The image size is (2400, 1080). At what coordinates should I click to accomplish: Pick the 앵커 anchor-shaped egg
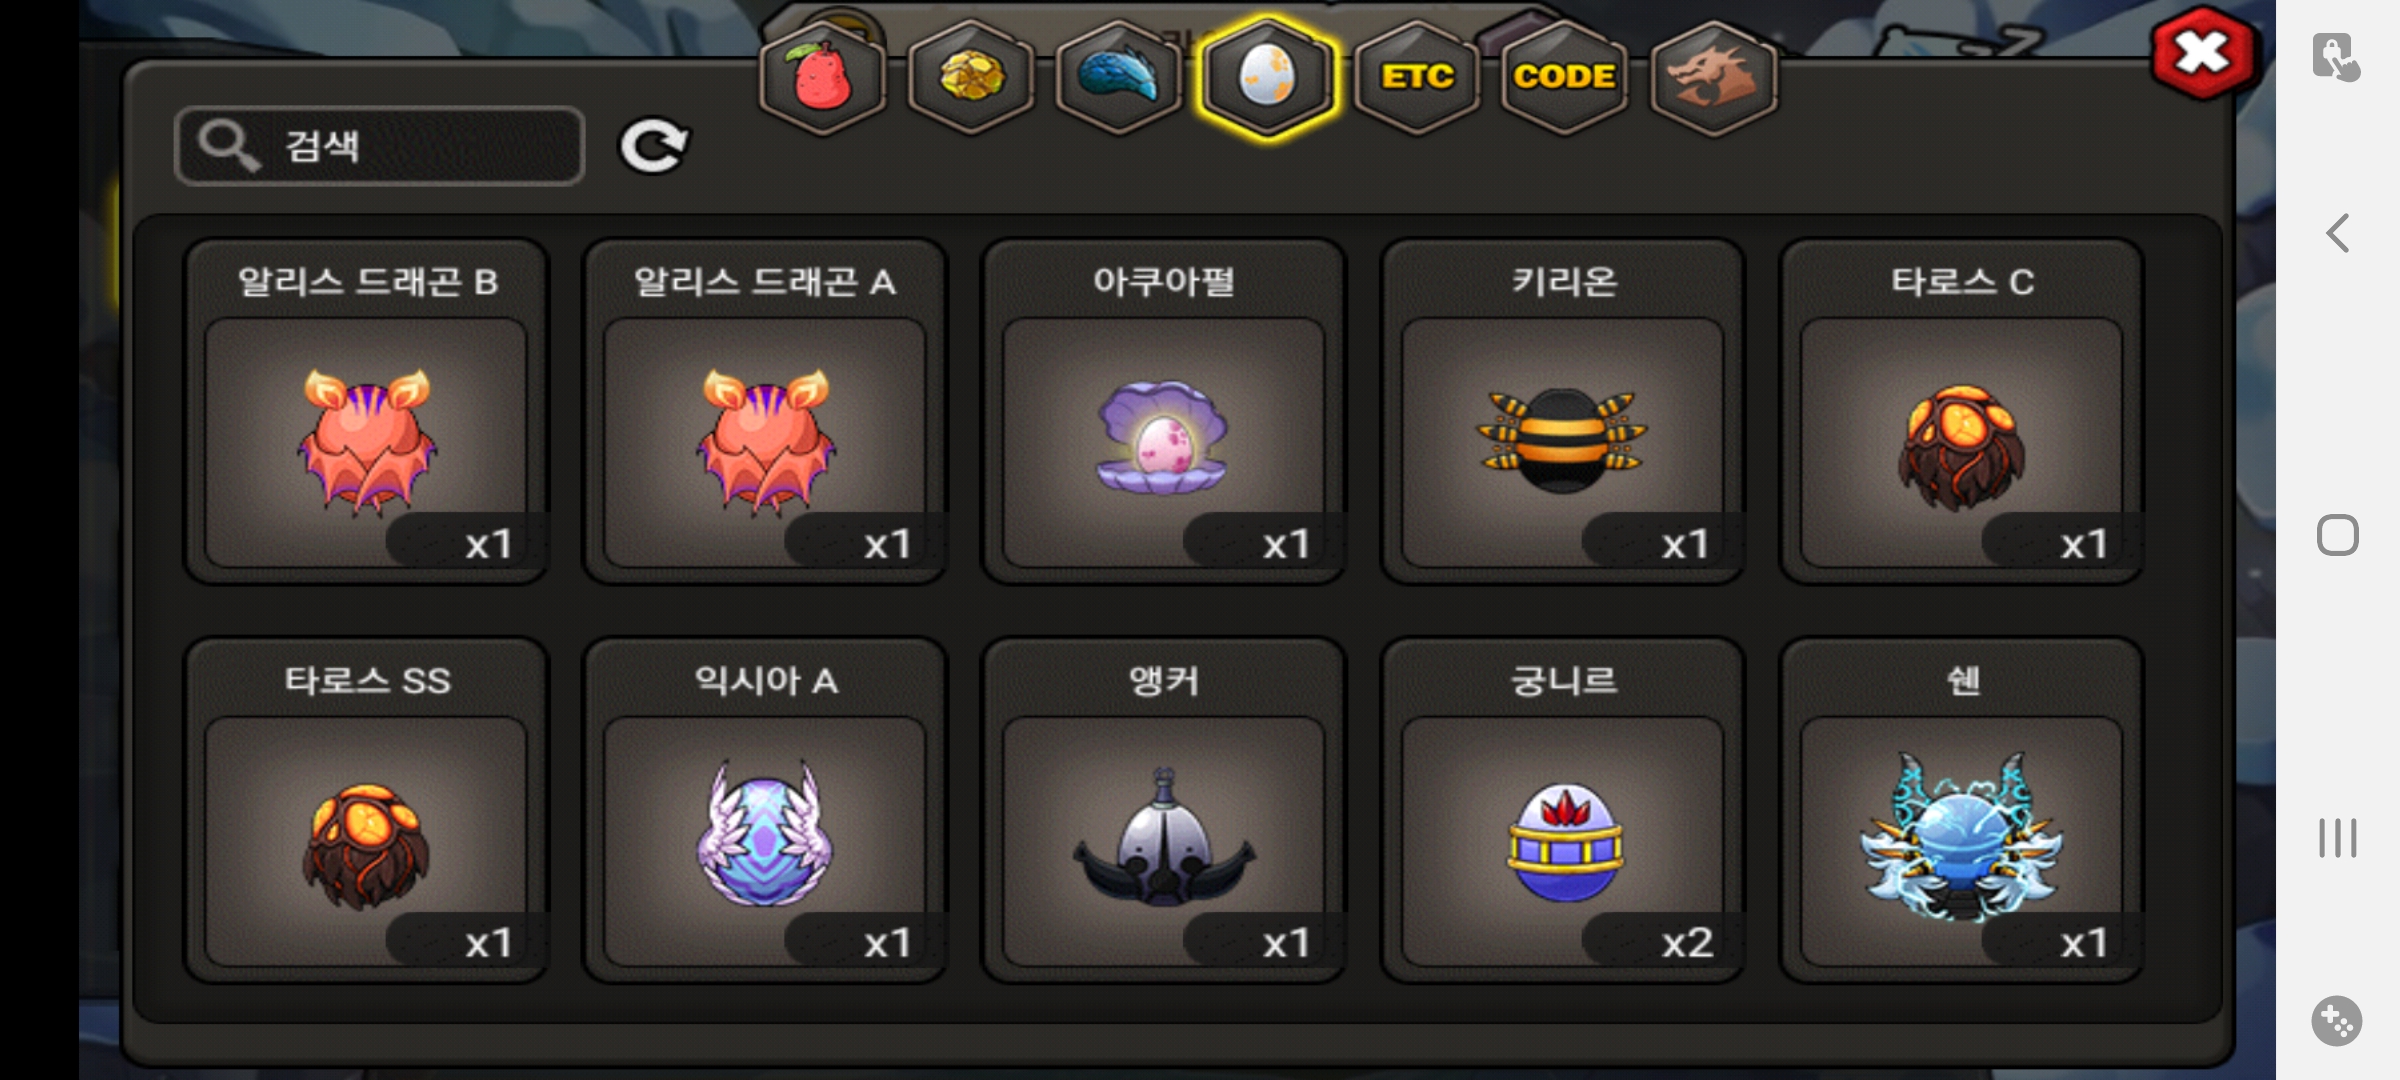[x=1164, y=810]
